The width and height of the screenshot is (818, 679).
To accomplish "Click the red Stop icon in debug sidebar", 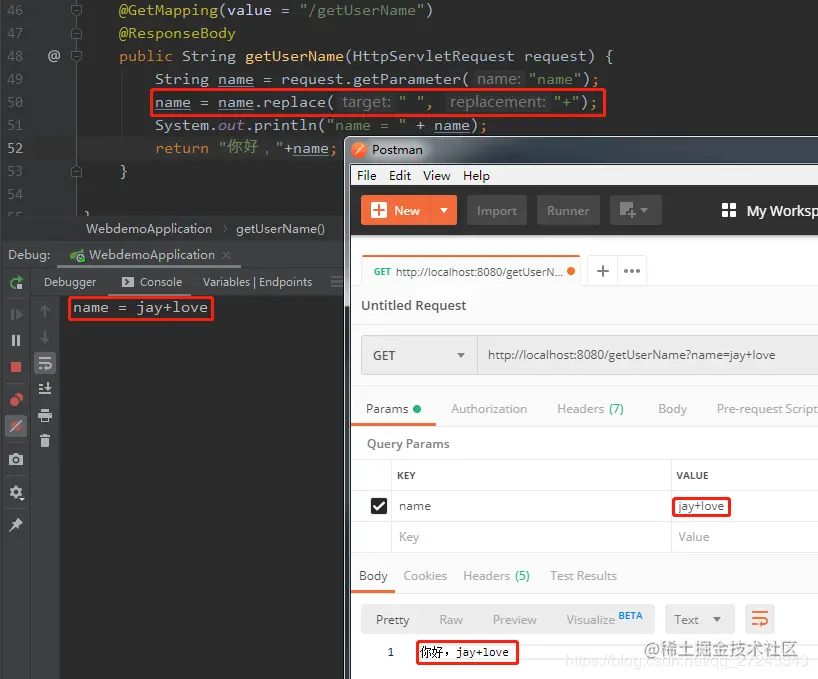I will click(16, 367).
